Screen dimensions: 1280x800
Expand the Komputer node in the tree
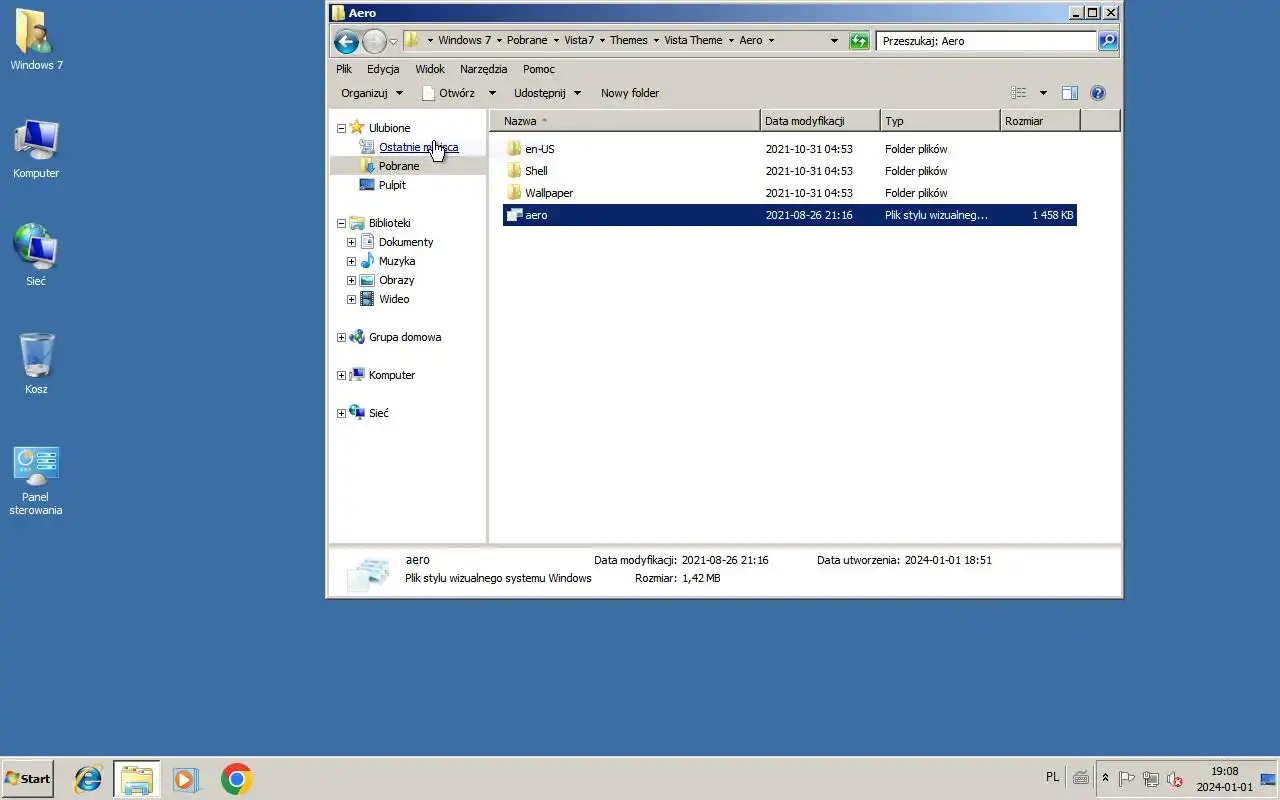pyautogui.click(x=341, y=375)
